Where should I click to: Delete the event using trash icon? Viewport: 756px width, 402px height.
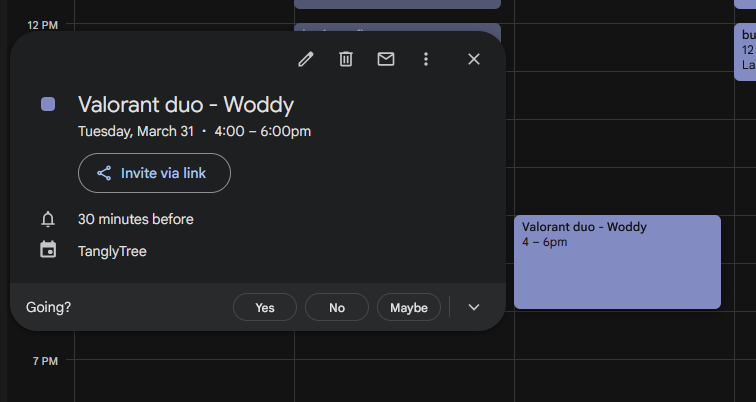(x=346, y=59)
